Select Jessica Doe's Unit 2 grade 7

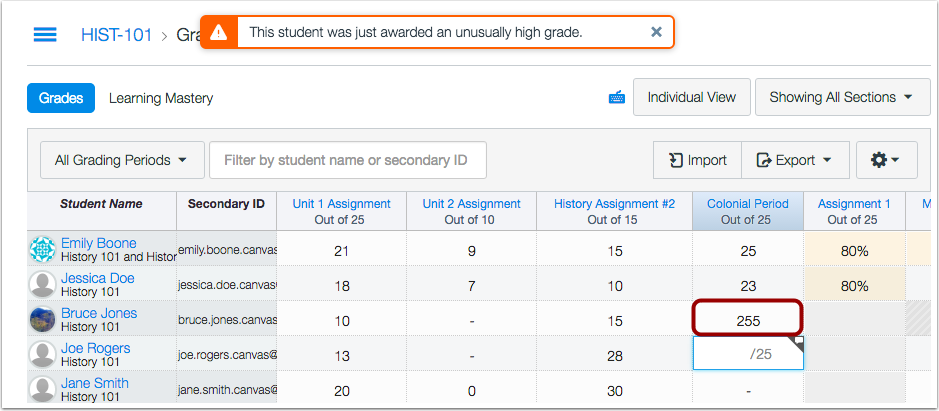[x=471, y=285]
